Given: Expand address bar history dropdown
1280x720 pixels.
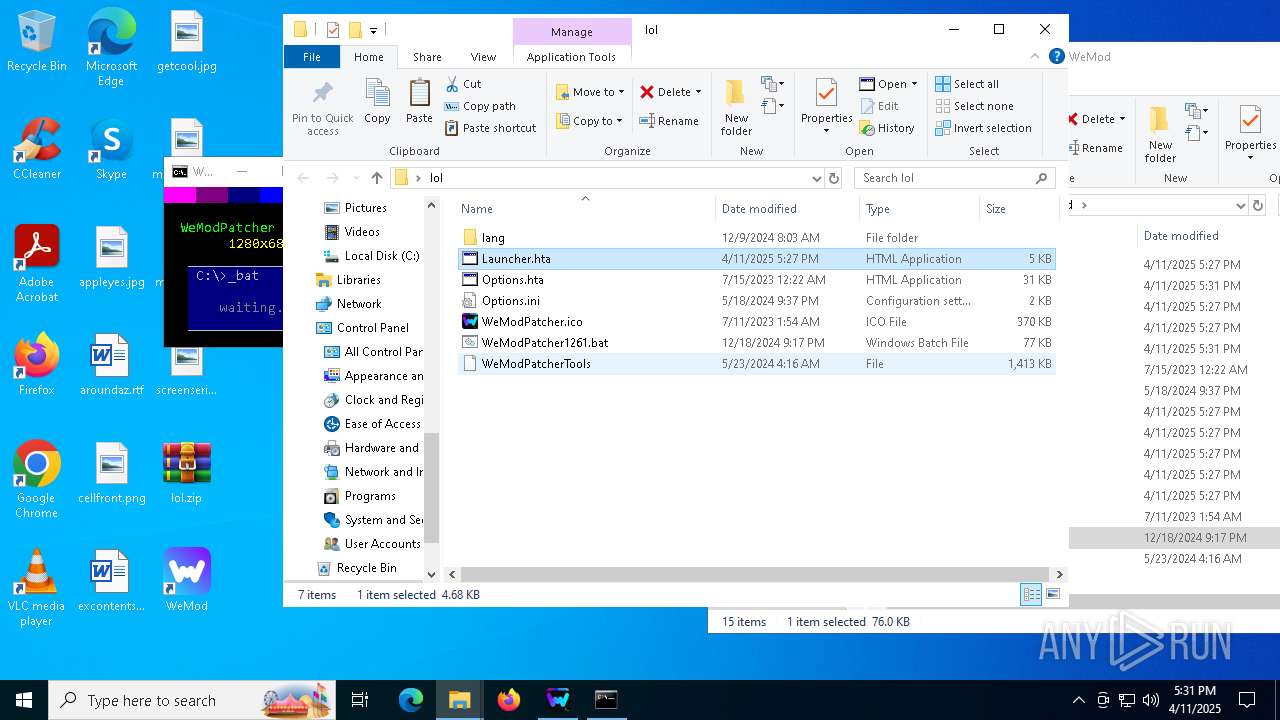Looking at the screenshot, I should pos(816,178).
